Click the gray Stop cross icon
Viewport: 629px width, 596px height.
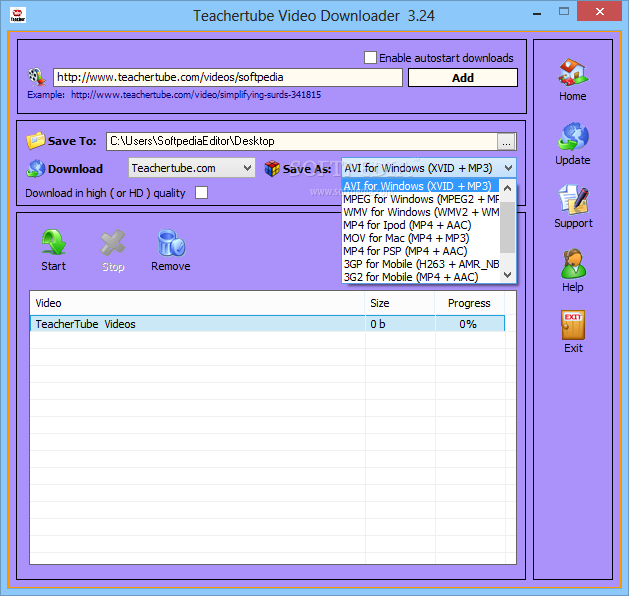coord(113,243)
